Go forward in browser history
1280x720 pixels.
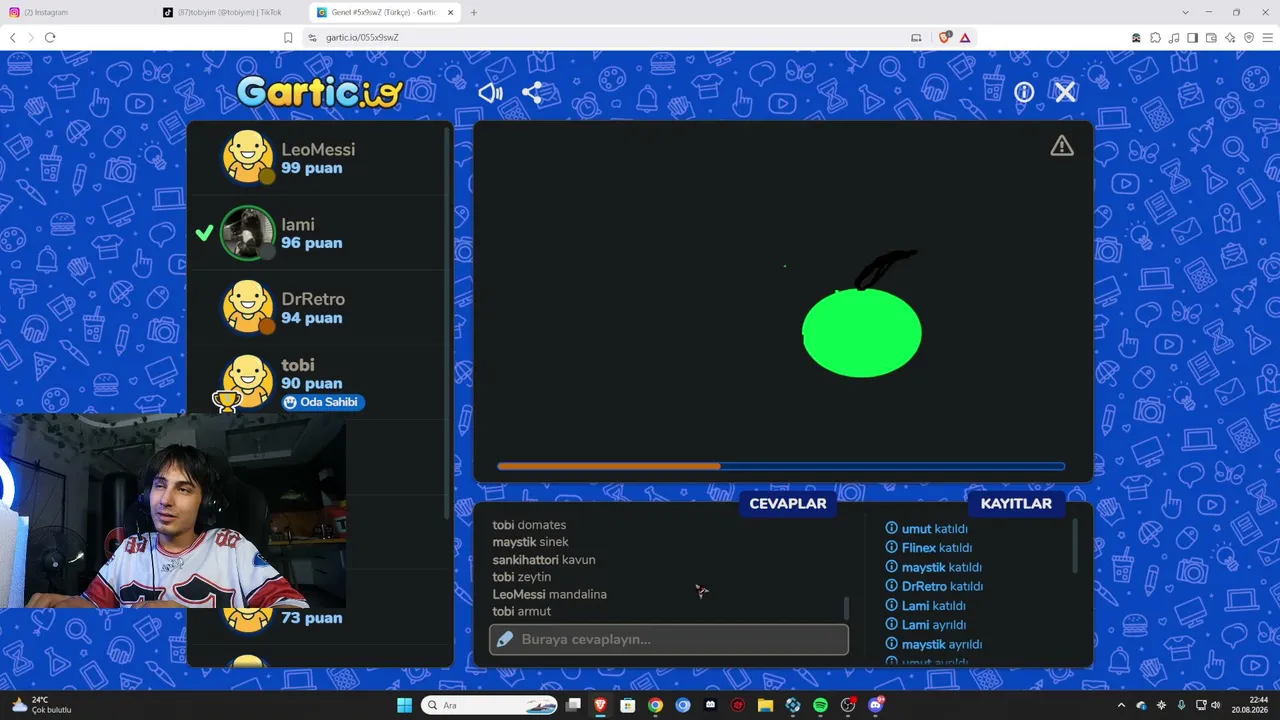(30, 37)
